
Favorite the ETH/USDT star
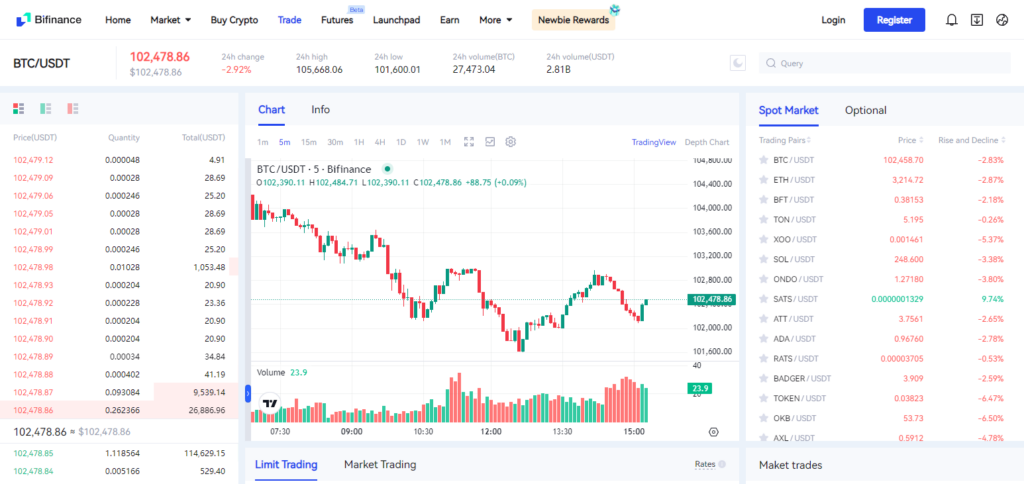click(763, 180)
